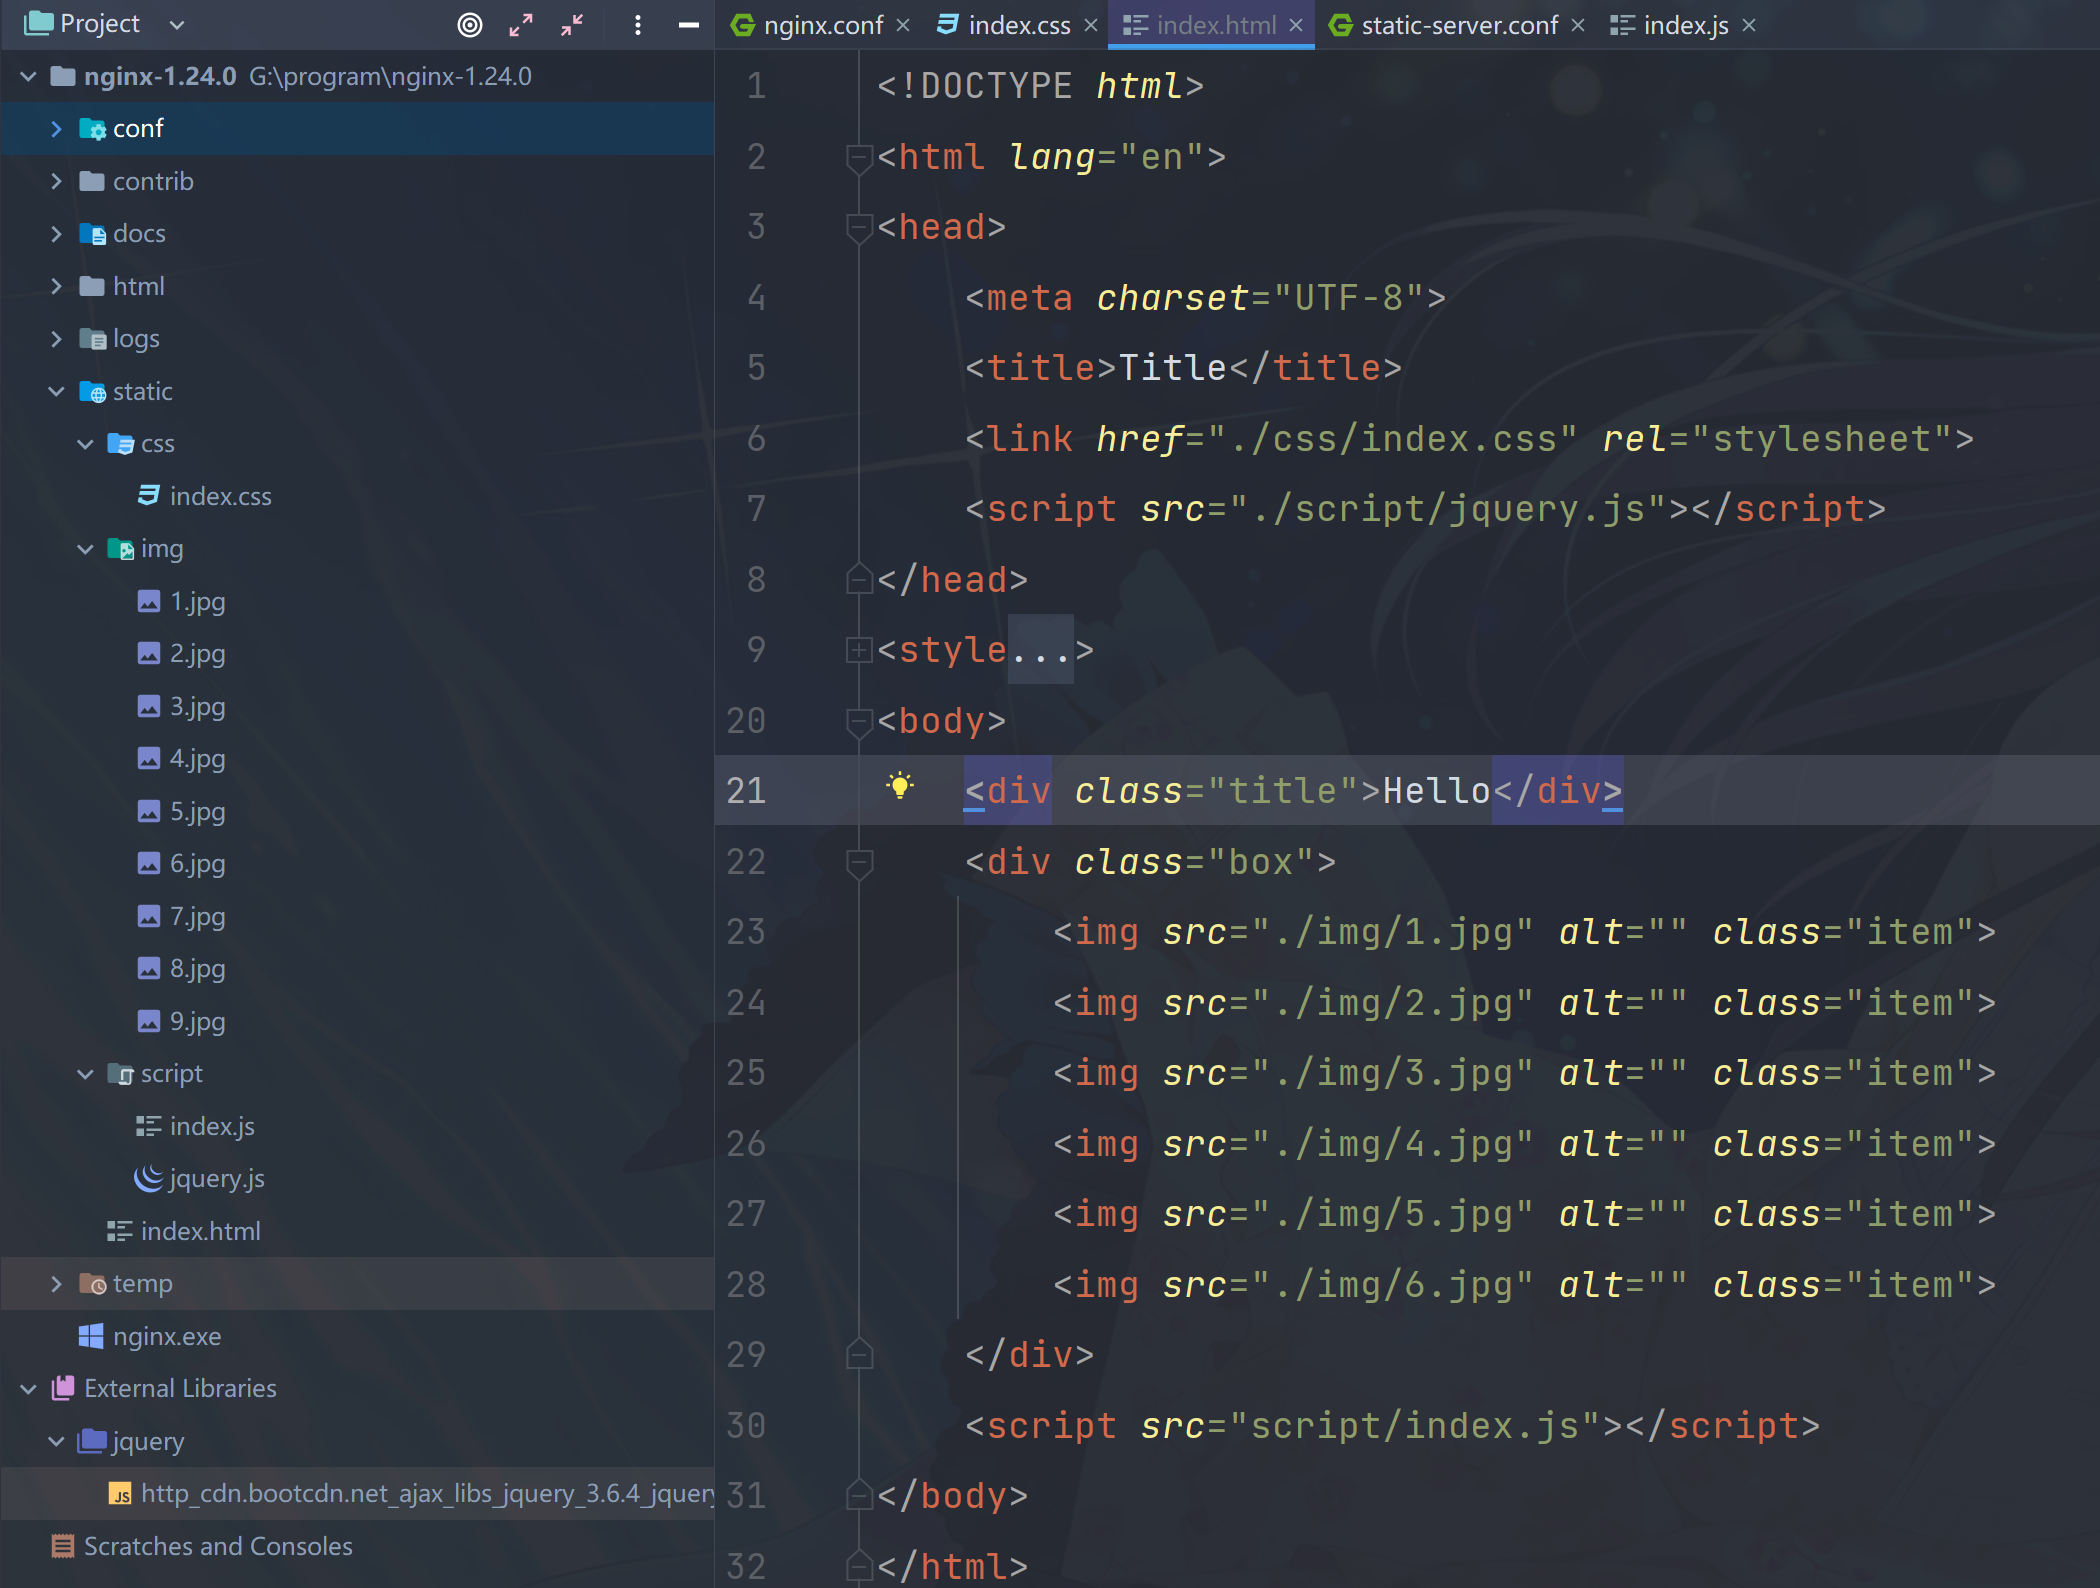
Task: Select jquery.js file in script folder
Action: [x=216, y=1179]
